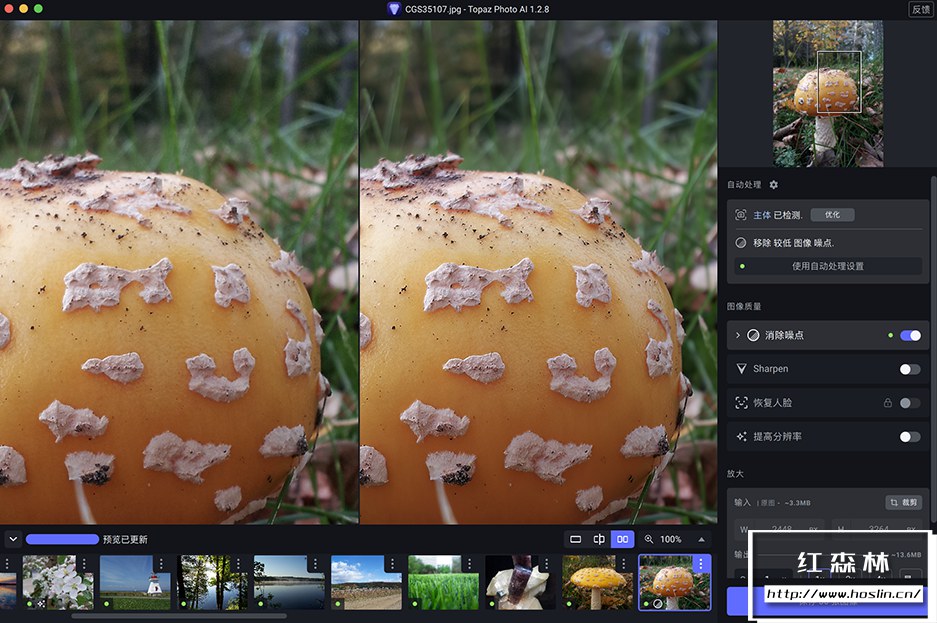This screenshot has height=623, width=937.
Task: Turn on 提高分辨率 toggle
Action: tap(909, 437)
